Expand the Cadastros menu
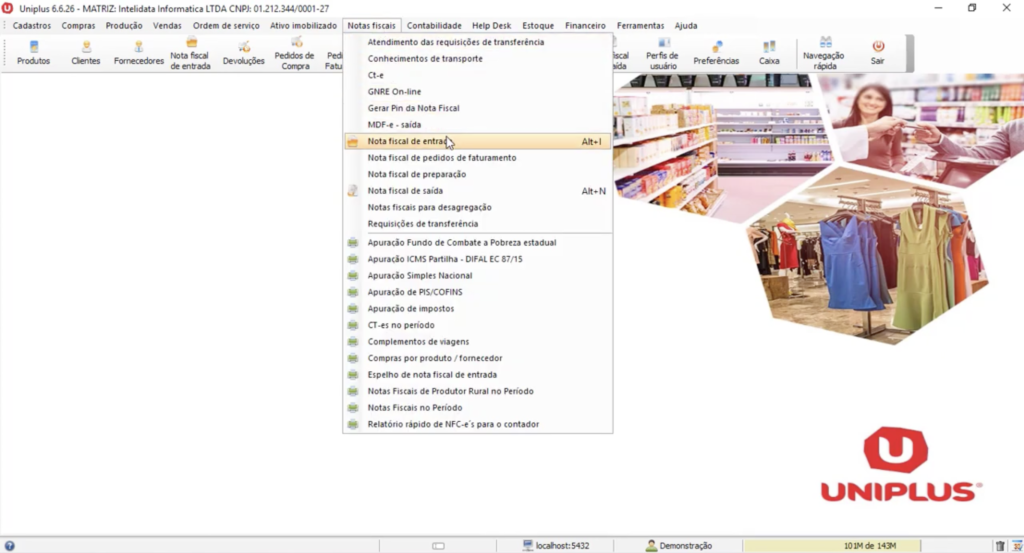Image resolution: width=1024 pixels, height=553 pixels. tap(32, 25)
